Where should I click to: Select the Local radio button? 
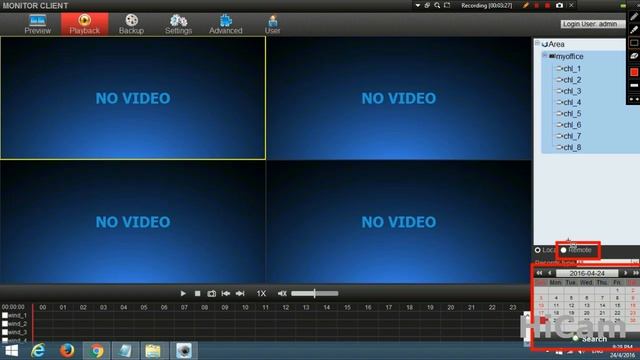pos(538,250)
